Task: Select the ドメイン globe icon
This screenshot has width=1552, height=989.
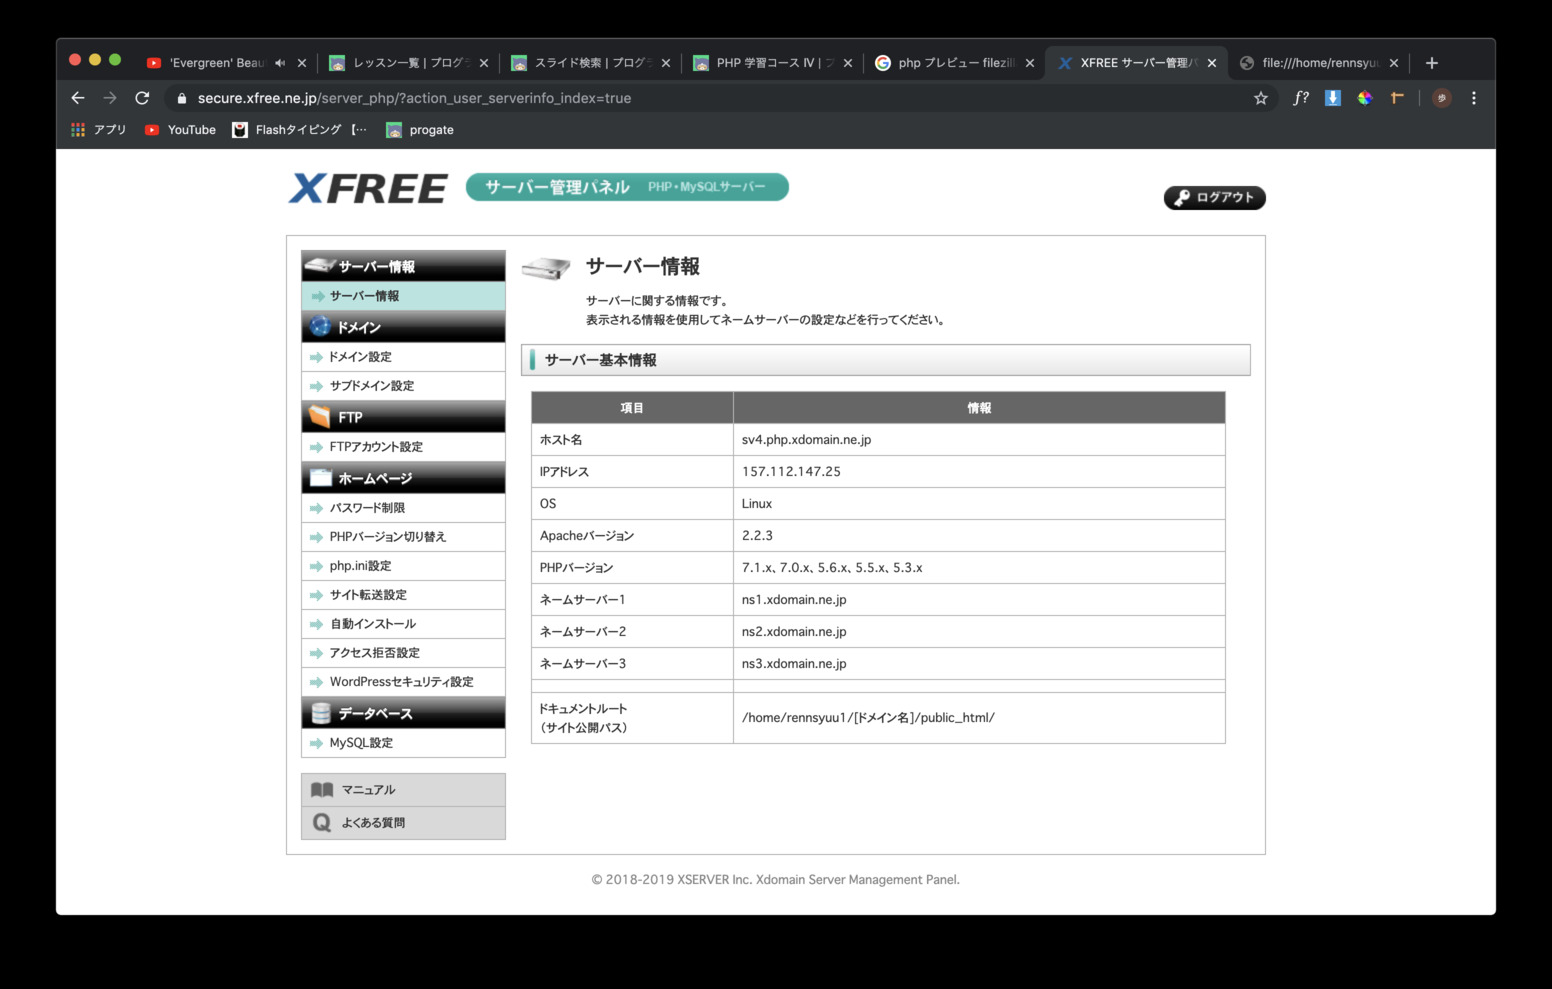Action: point(318,325)
